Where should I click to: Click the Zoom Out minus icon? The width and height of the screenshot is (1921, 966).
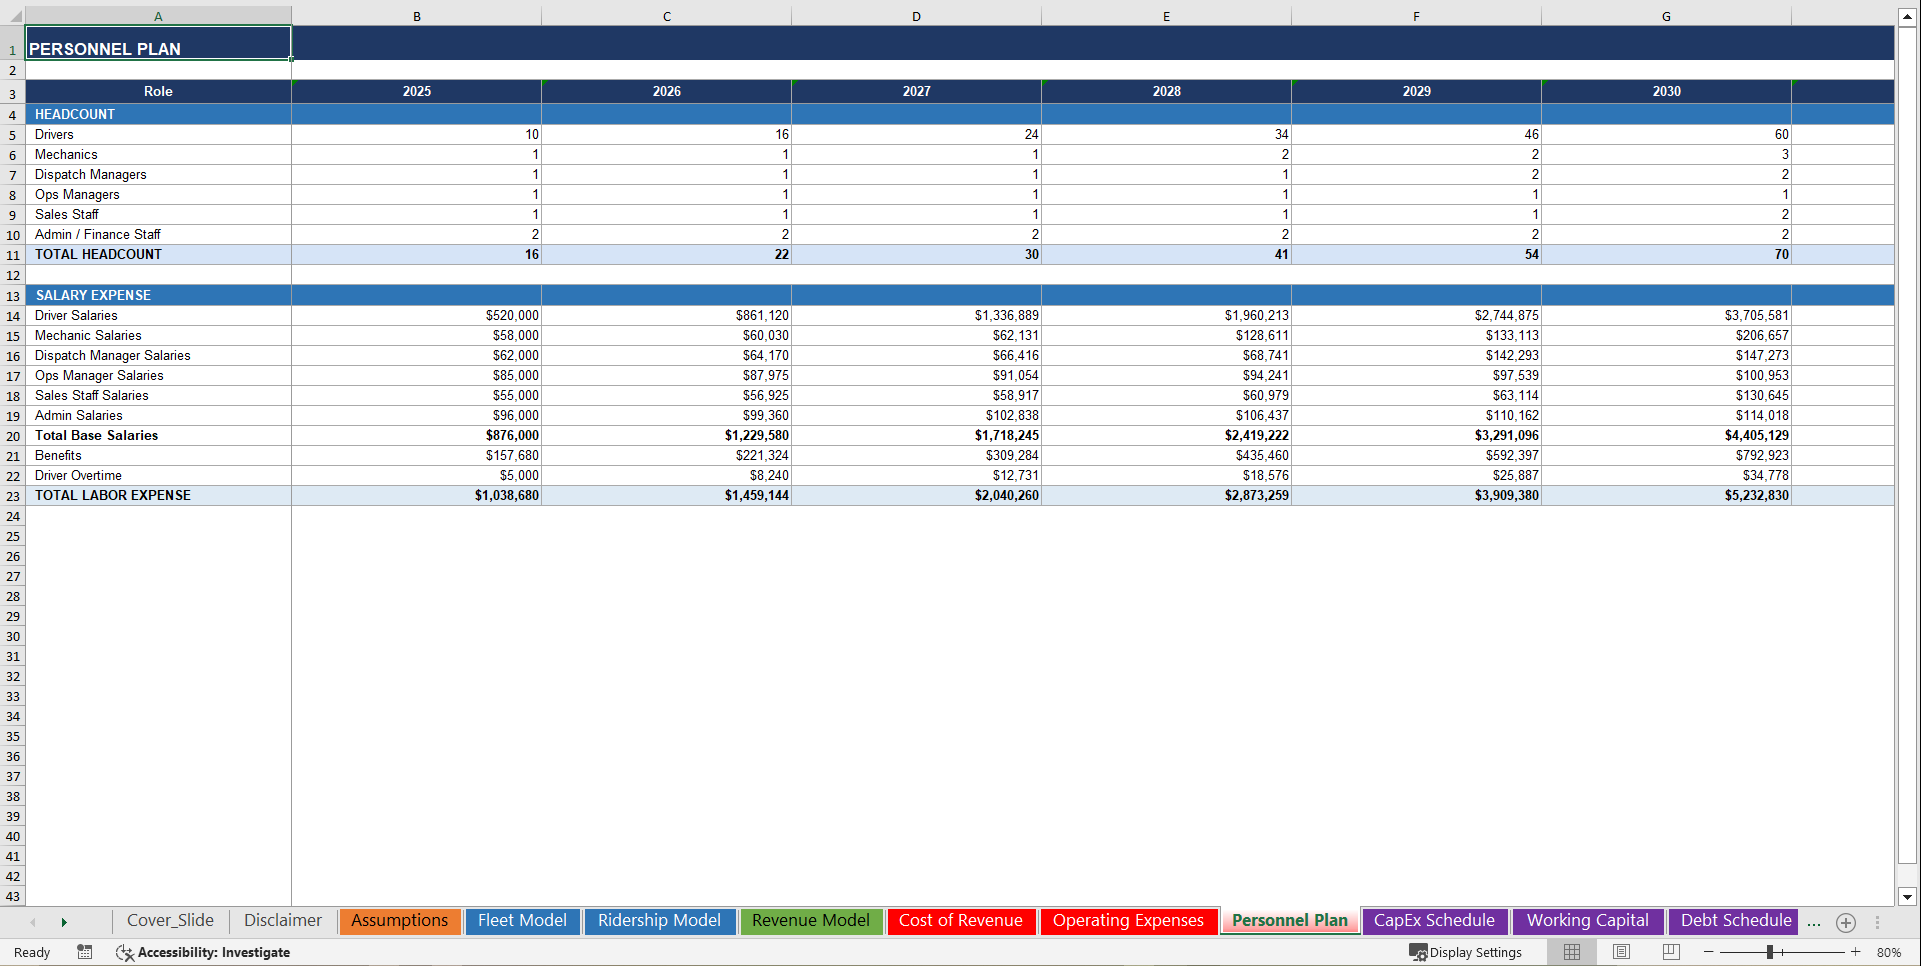coord(1708,952)
